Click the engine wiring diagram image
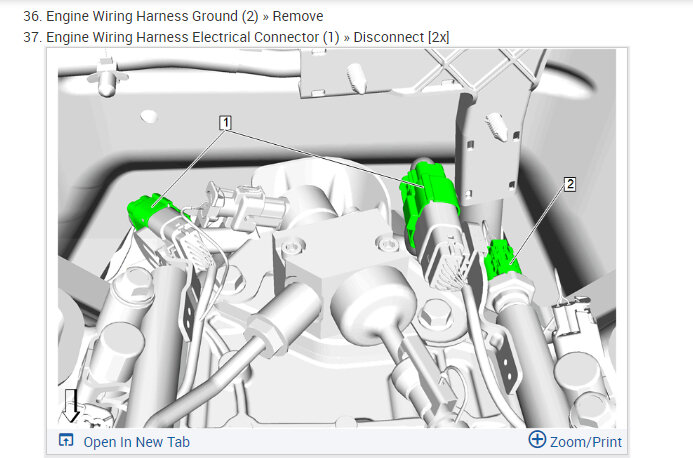Viewport: 693px width, 458px height. pyautogui.click(x=337, y=238)
